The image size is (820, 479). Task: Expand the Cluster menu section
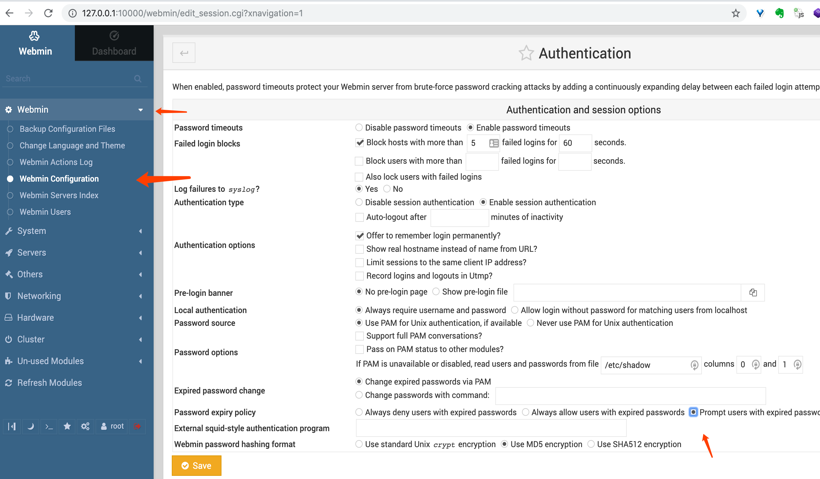tap(76, 339)
